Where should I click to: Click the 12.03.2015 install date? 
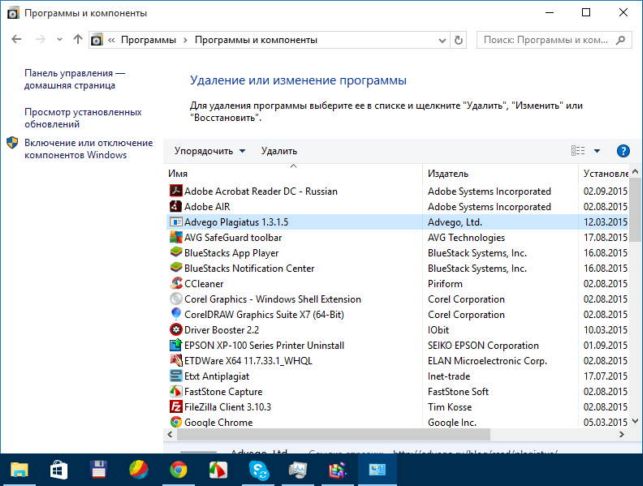[x=605, y=222]
